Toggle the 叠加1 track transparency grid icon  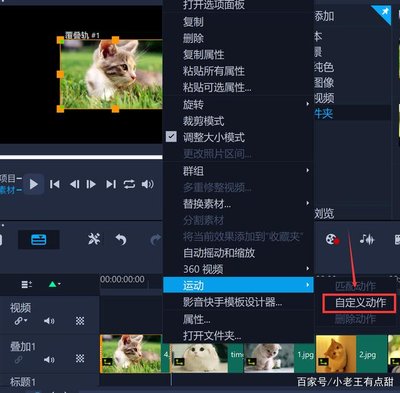point(80,359)
